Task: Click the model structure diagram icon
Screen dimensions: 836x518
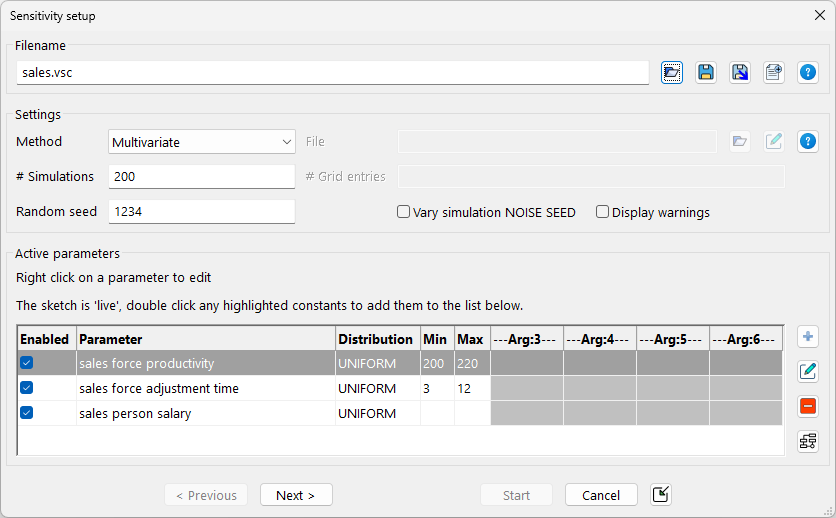Action: (x=808, y=440)
